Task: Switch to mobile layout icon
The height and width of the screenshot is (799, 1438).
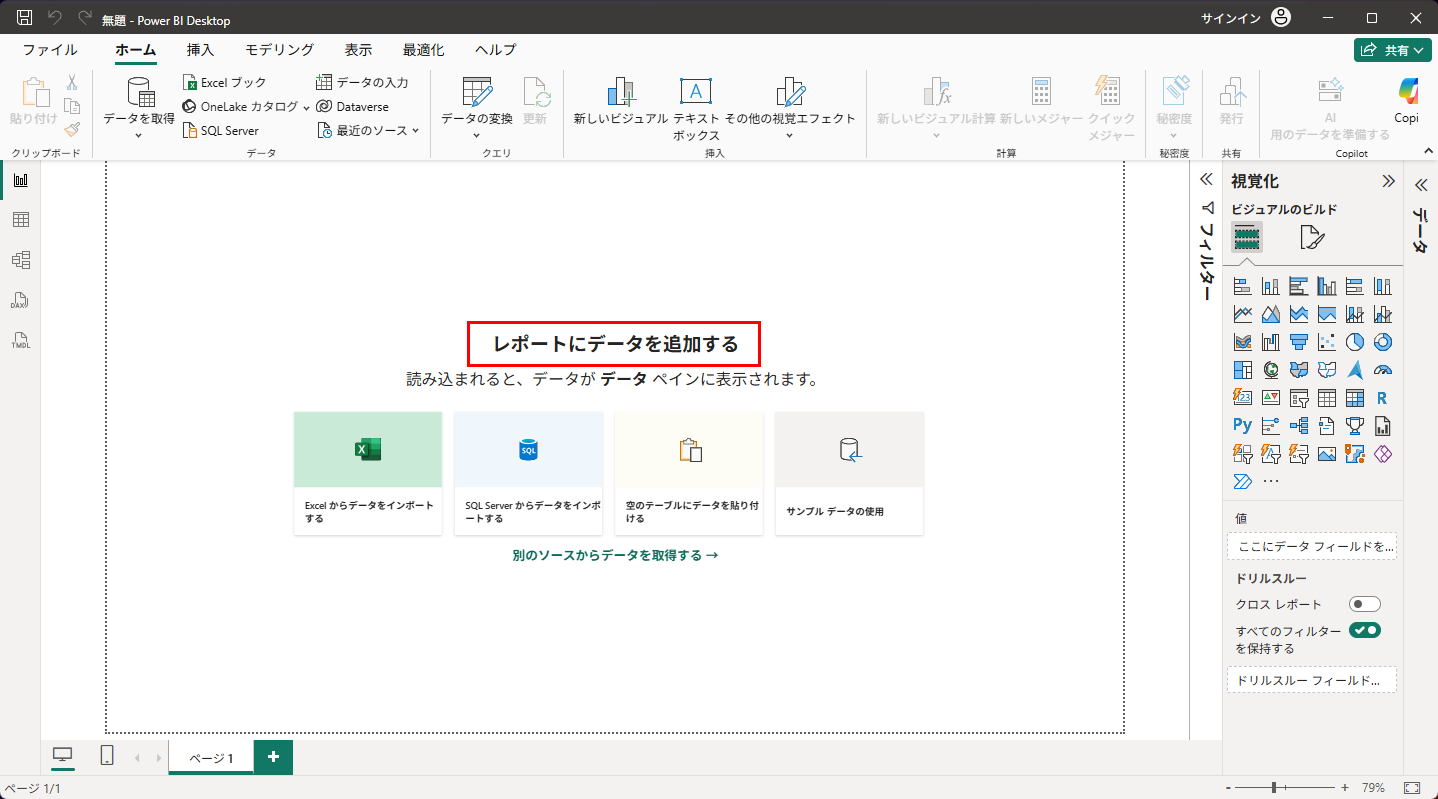Action: point(107,757)
